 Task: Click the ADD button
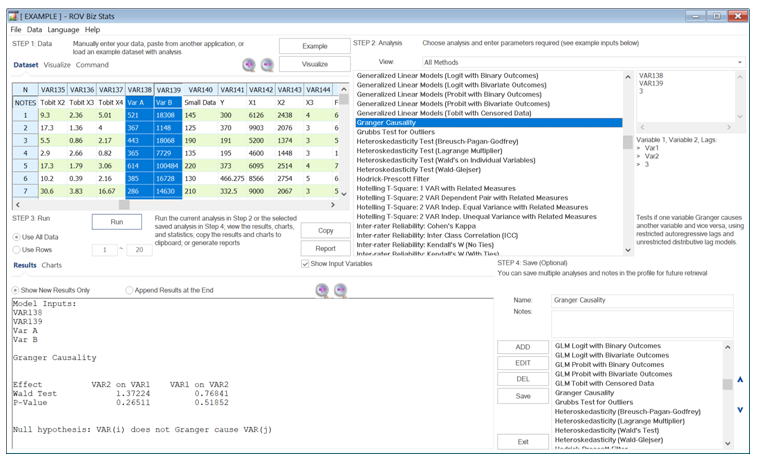point(523,347)
